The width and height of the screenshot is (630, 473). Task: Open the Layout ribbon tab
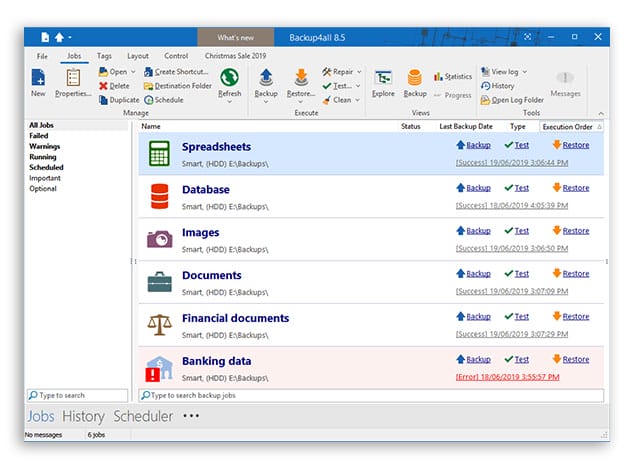point(138,56)
